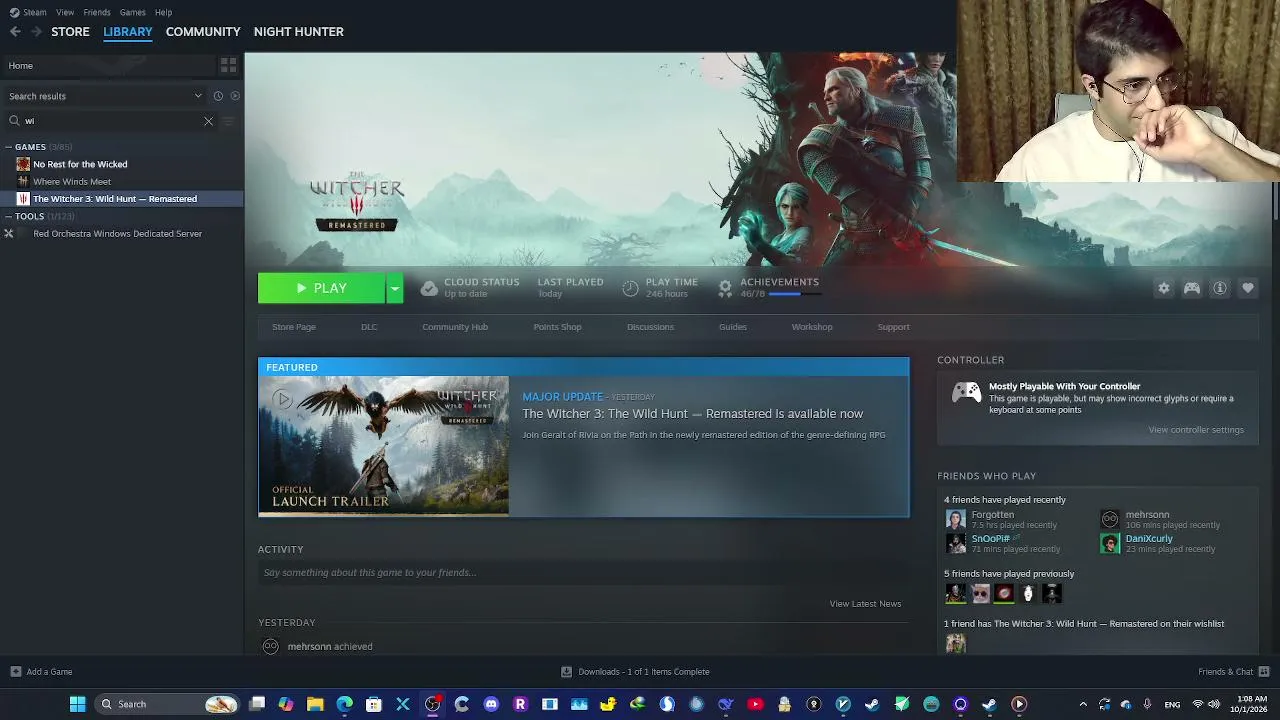The image size is (1280, 720).
Task: Show game info panel icon
Action: [x=1220, y=288]
